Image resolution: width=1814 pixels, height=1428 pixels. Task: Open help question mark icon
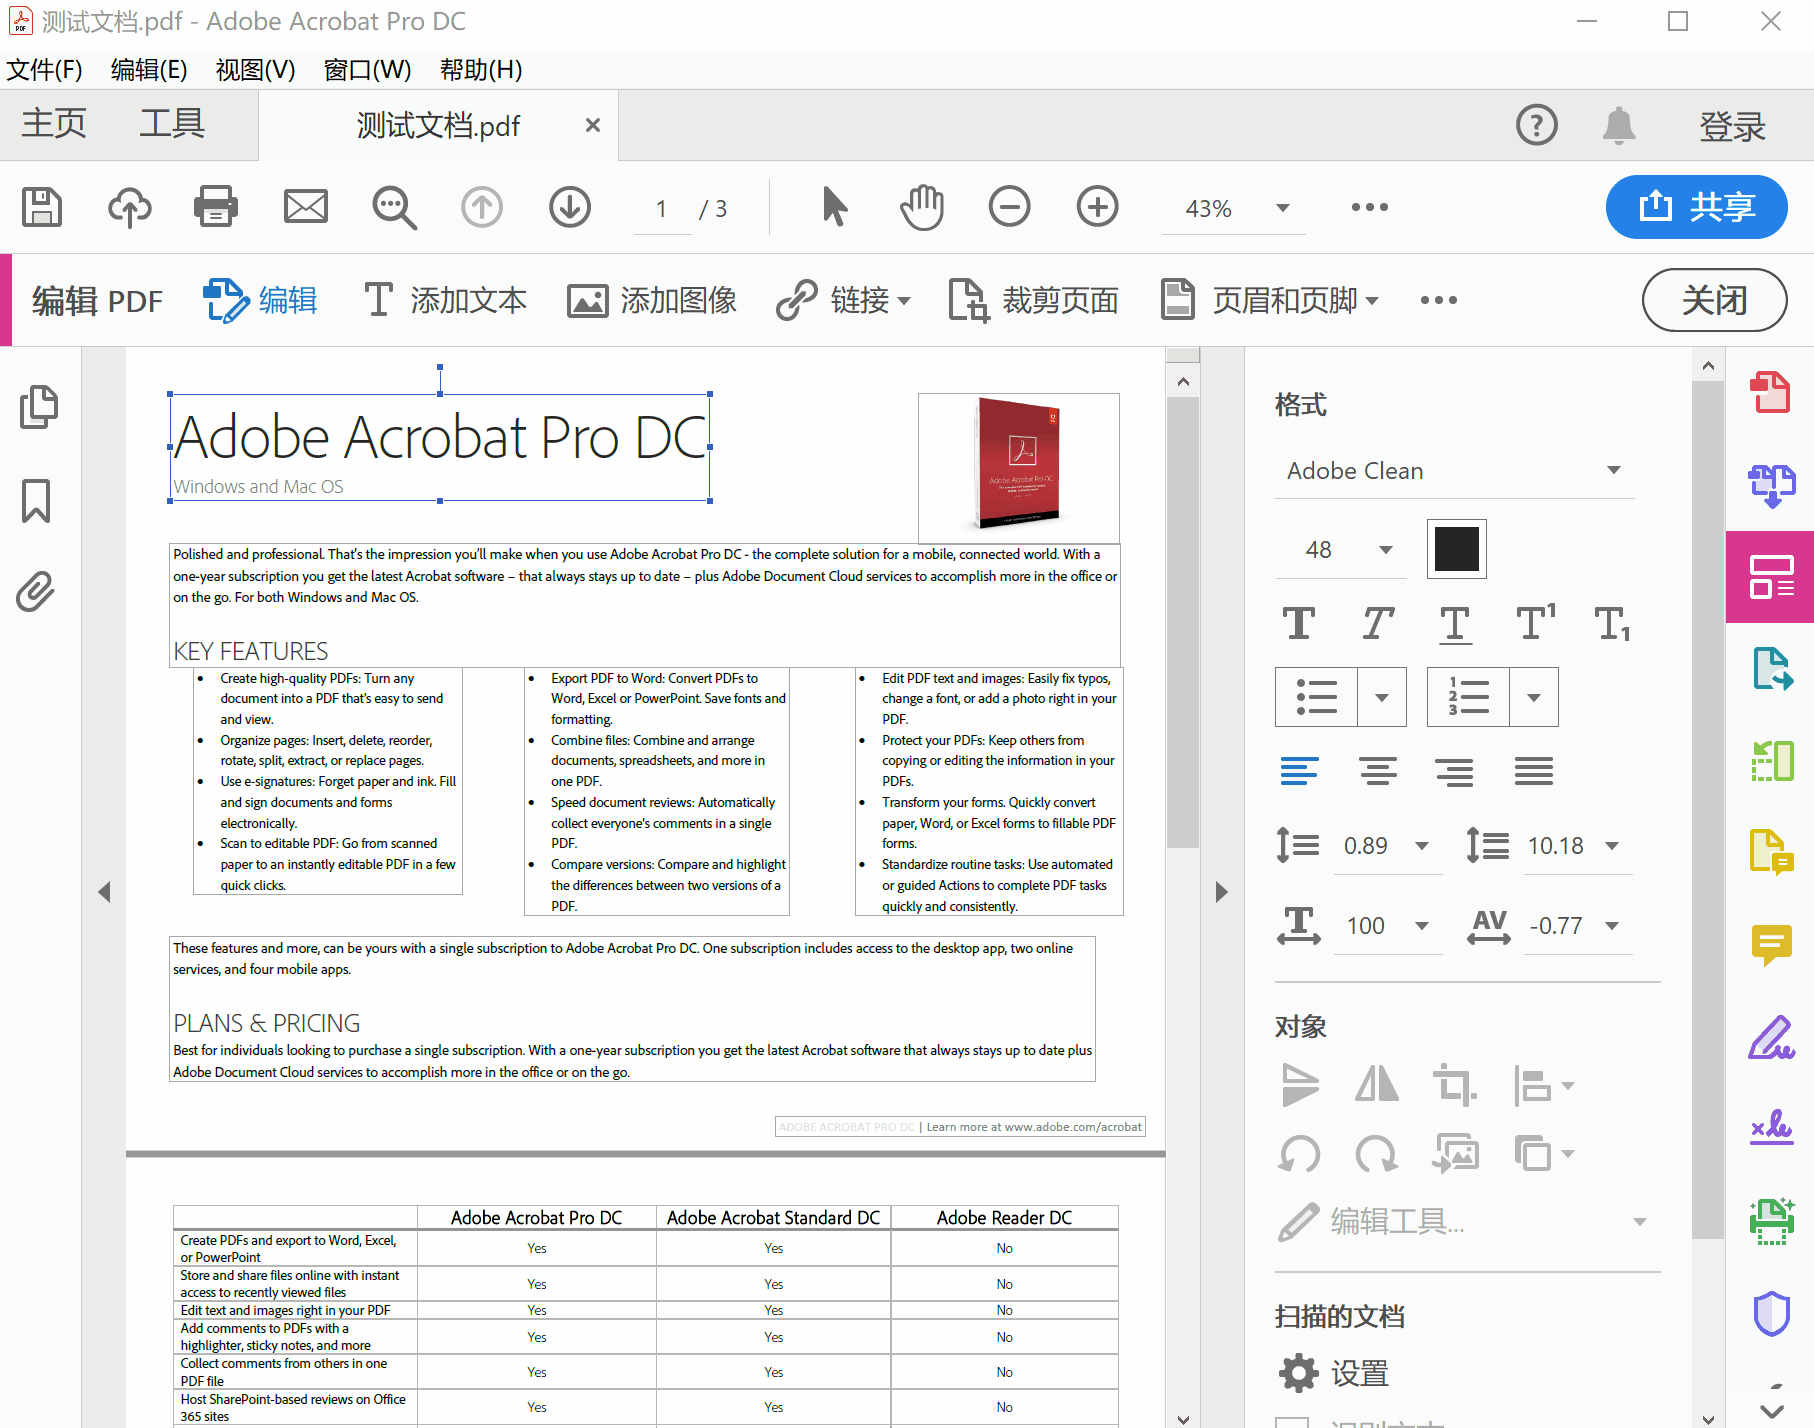pyautogui.click(x=1537, y=125)
